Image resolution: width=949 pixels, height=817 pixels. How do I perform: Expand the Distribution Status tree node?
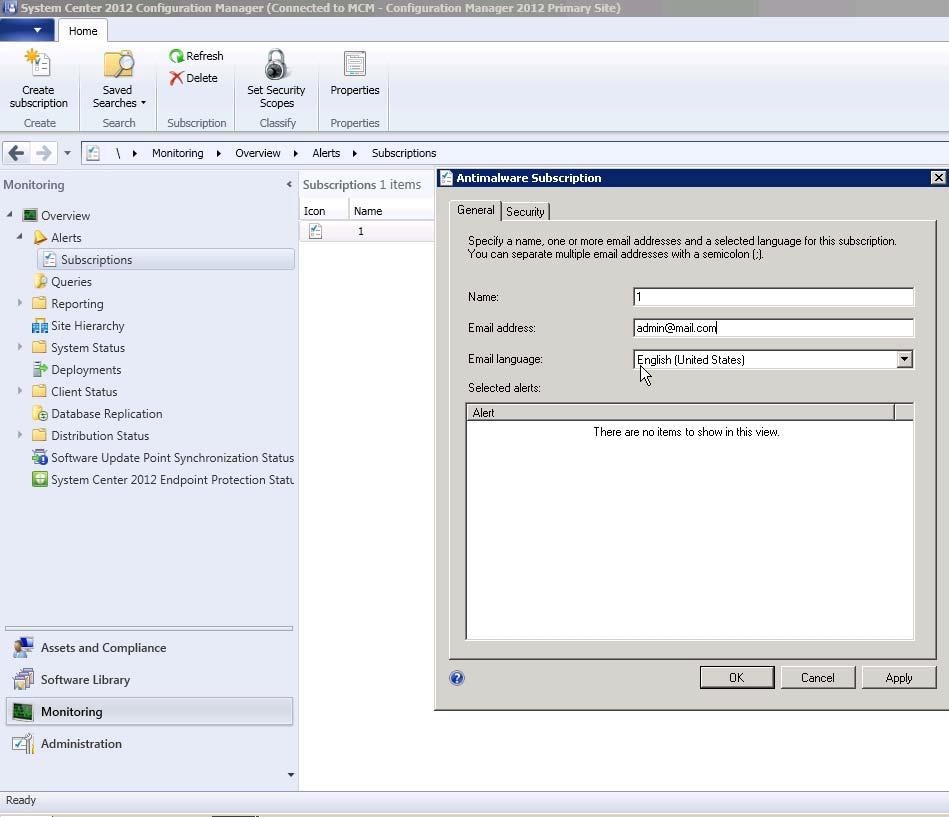pos(20,435)
